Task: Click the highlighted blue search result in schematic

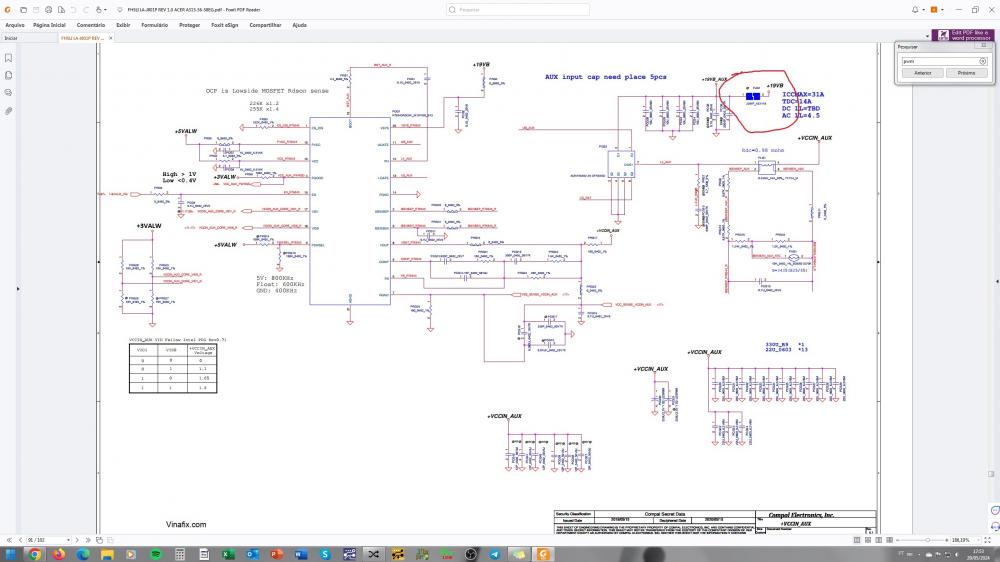Action: click(x=753, y=96)
